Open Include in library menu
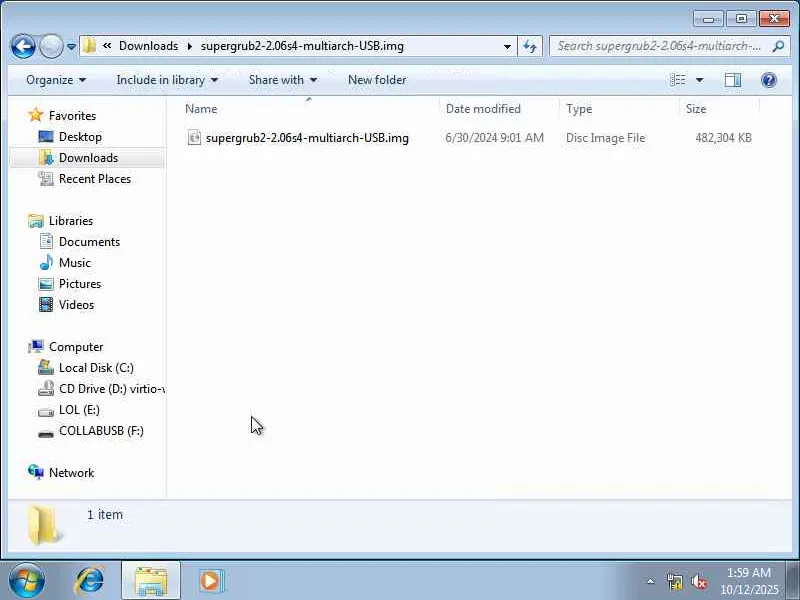The width and height of the screenshot is (800, 600). (x=167, y=80)
